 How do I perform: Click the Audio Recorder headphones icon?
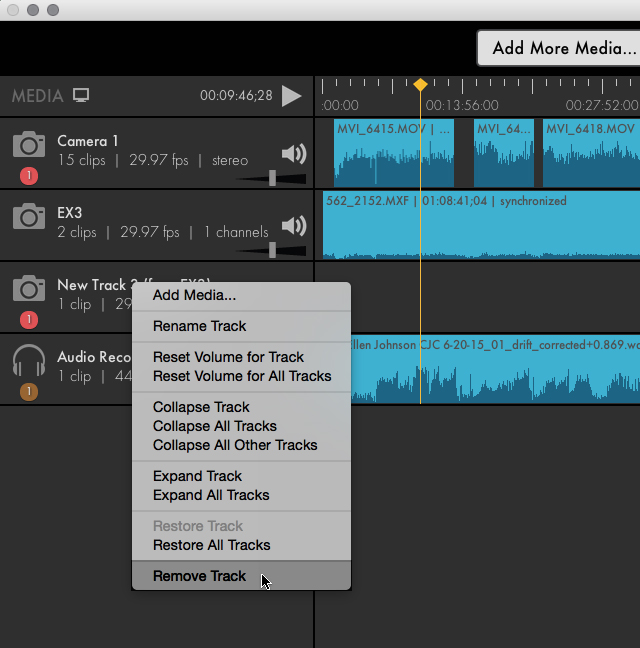pyautogui.click(x=29, y=360)
